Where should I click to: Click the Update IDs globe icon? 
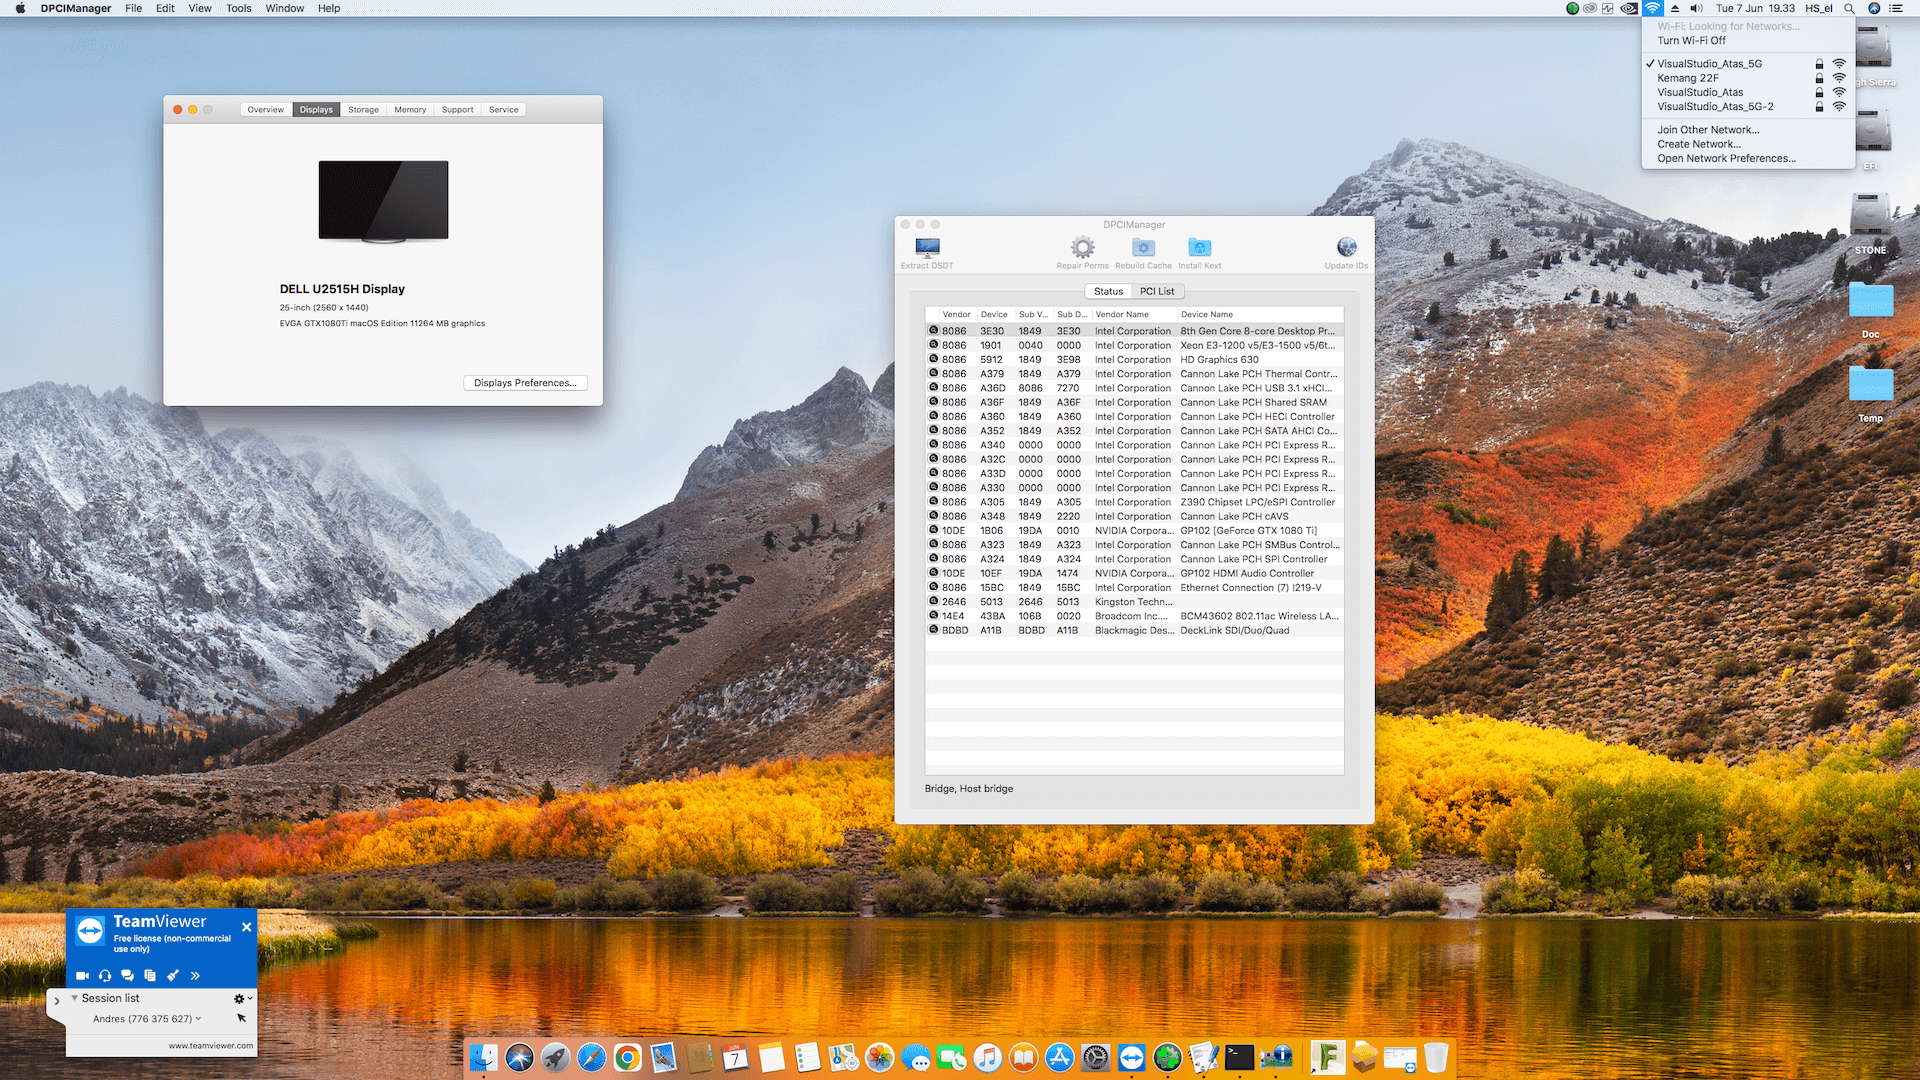pos(1346,247)
